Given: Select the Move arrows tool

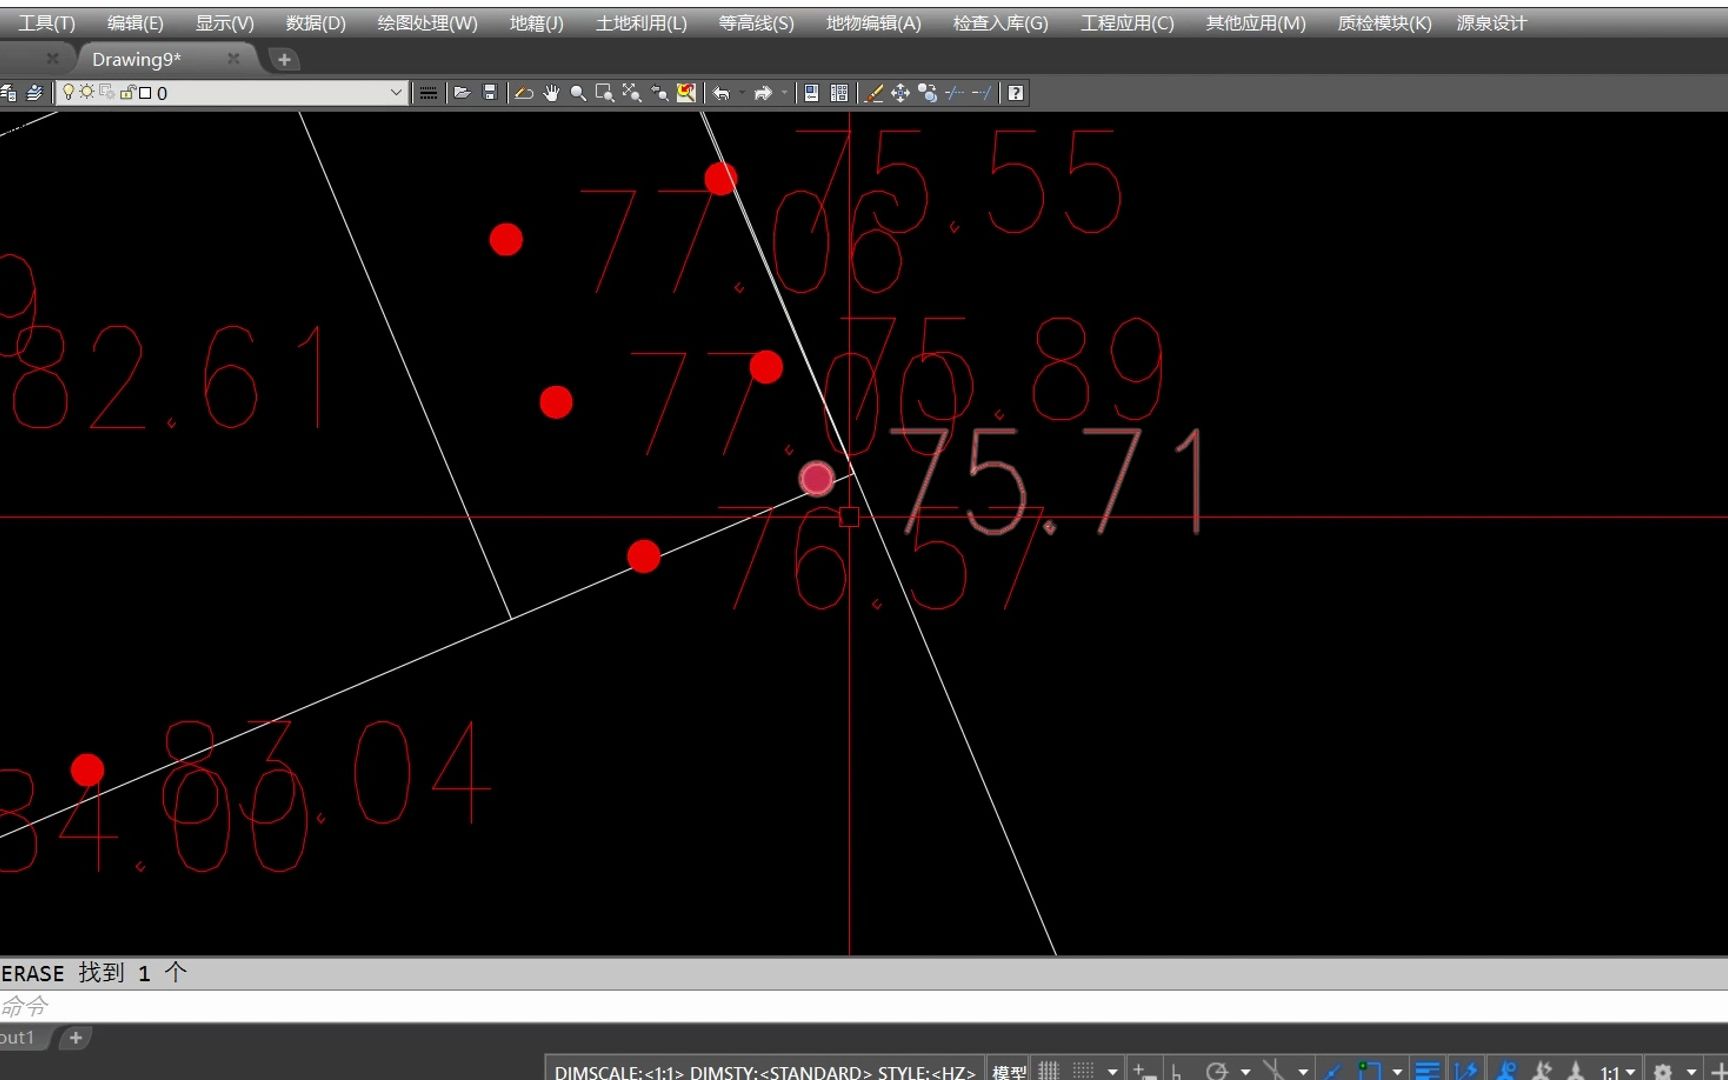Looking at the screenshot, I should point(900,93).
